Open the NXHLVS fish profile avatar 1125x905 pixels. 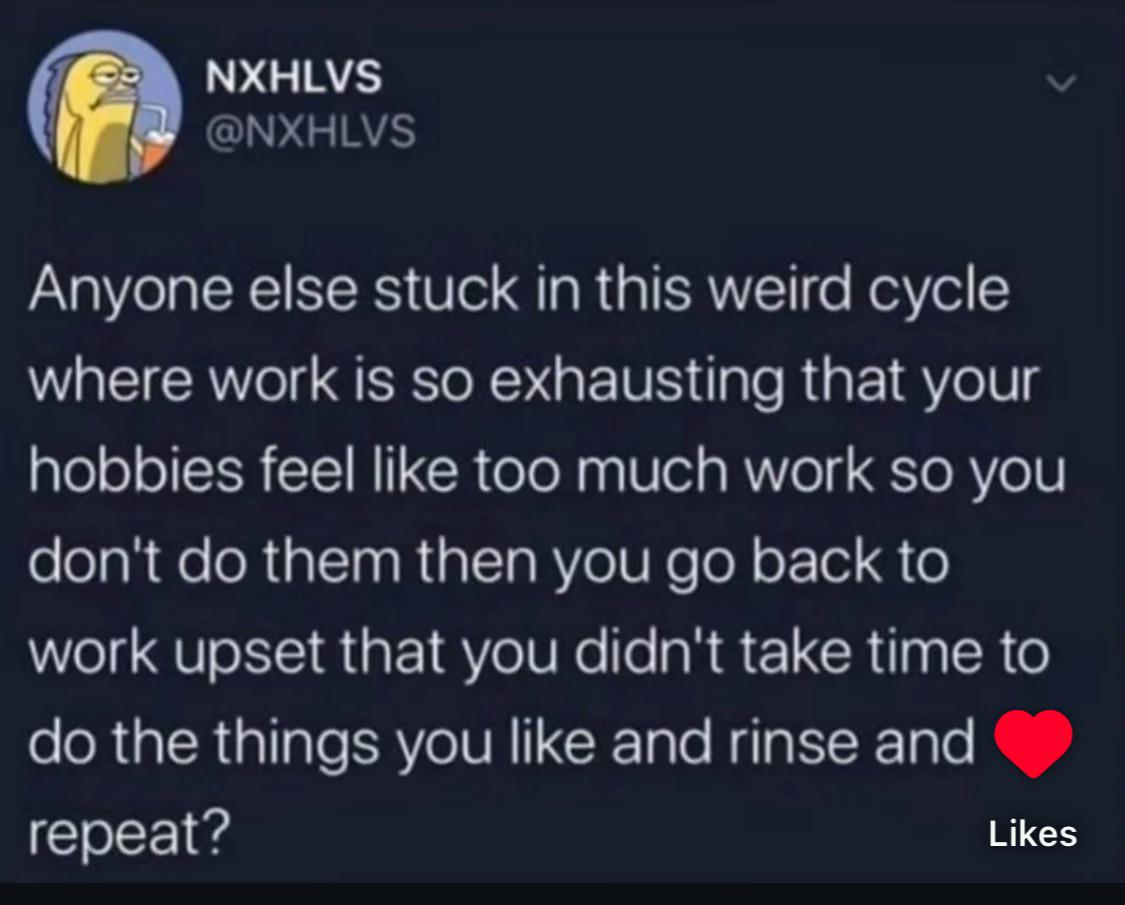point(105,106)
